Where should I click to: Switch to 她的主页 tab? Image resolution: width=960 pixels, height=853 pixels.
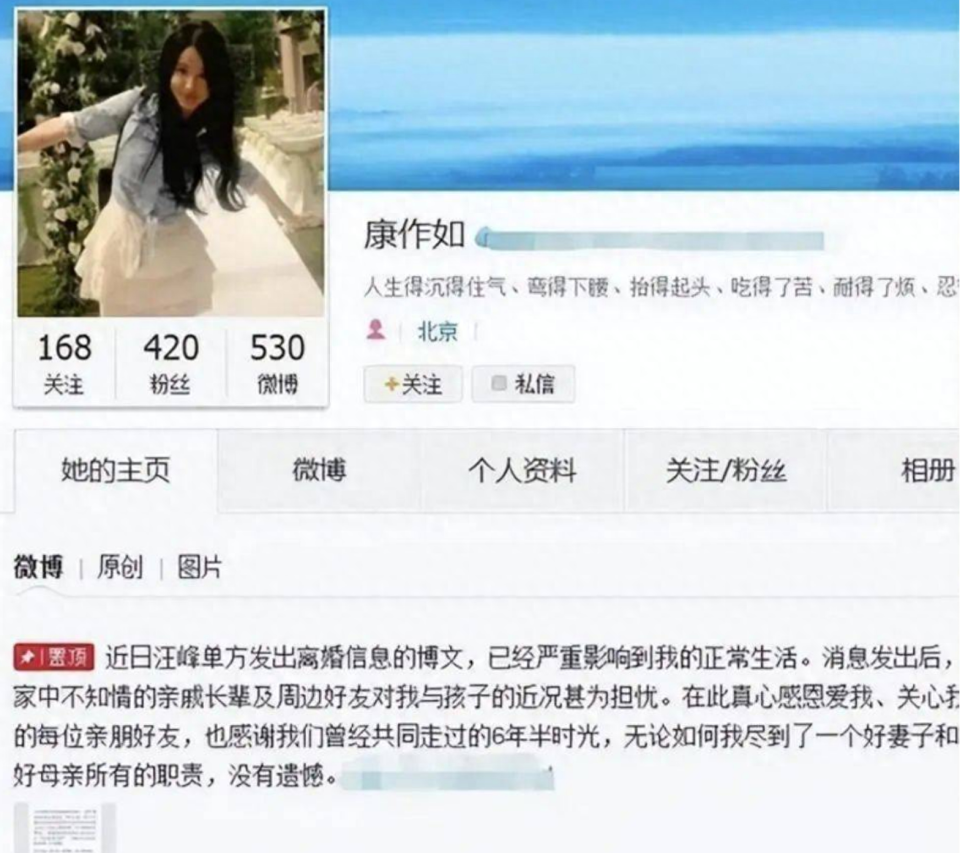[116, 470]
